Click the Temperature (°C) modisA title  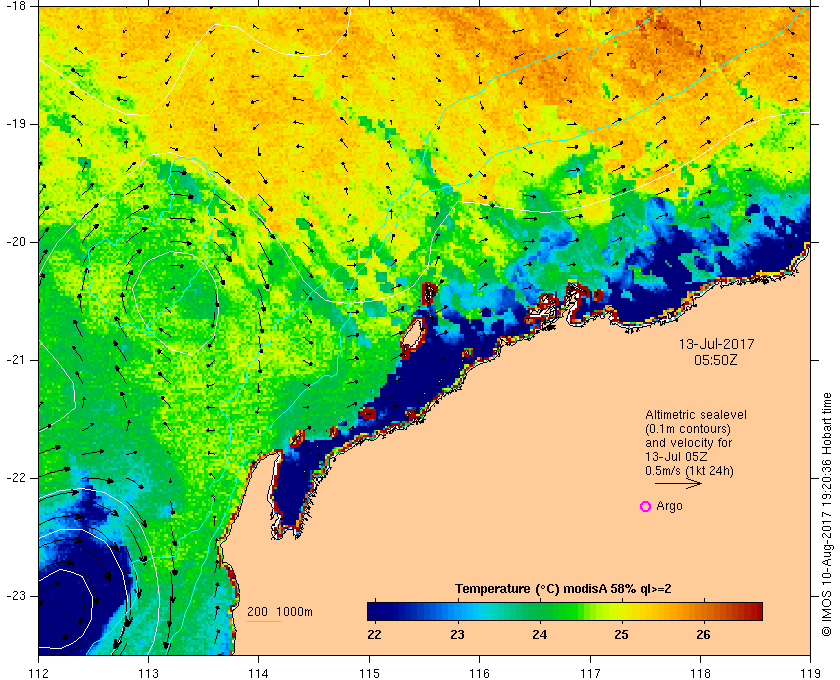[x=563, y=589]
